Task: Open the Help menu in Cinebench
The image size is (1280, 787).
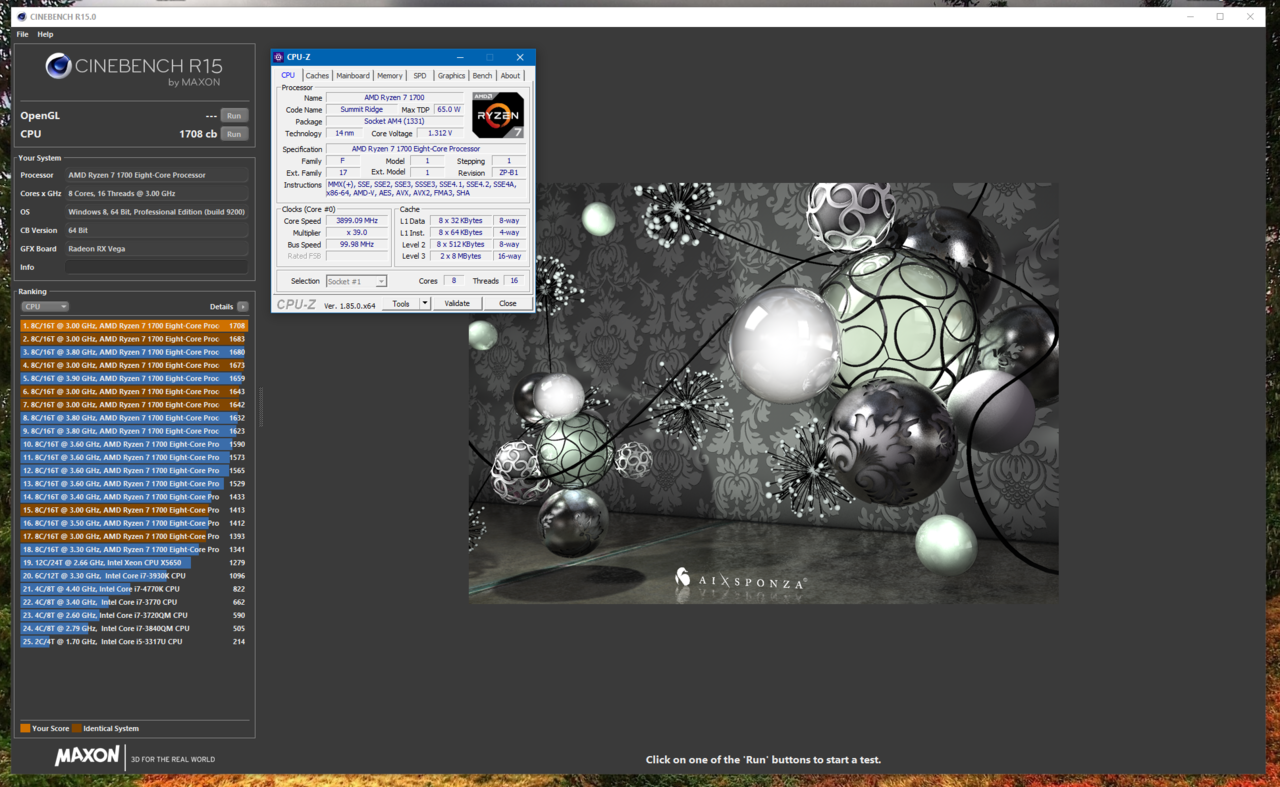Action: point(45,34)
